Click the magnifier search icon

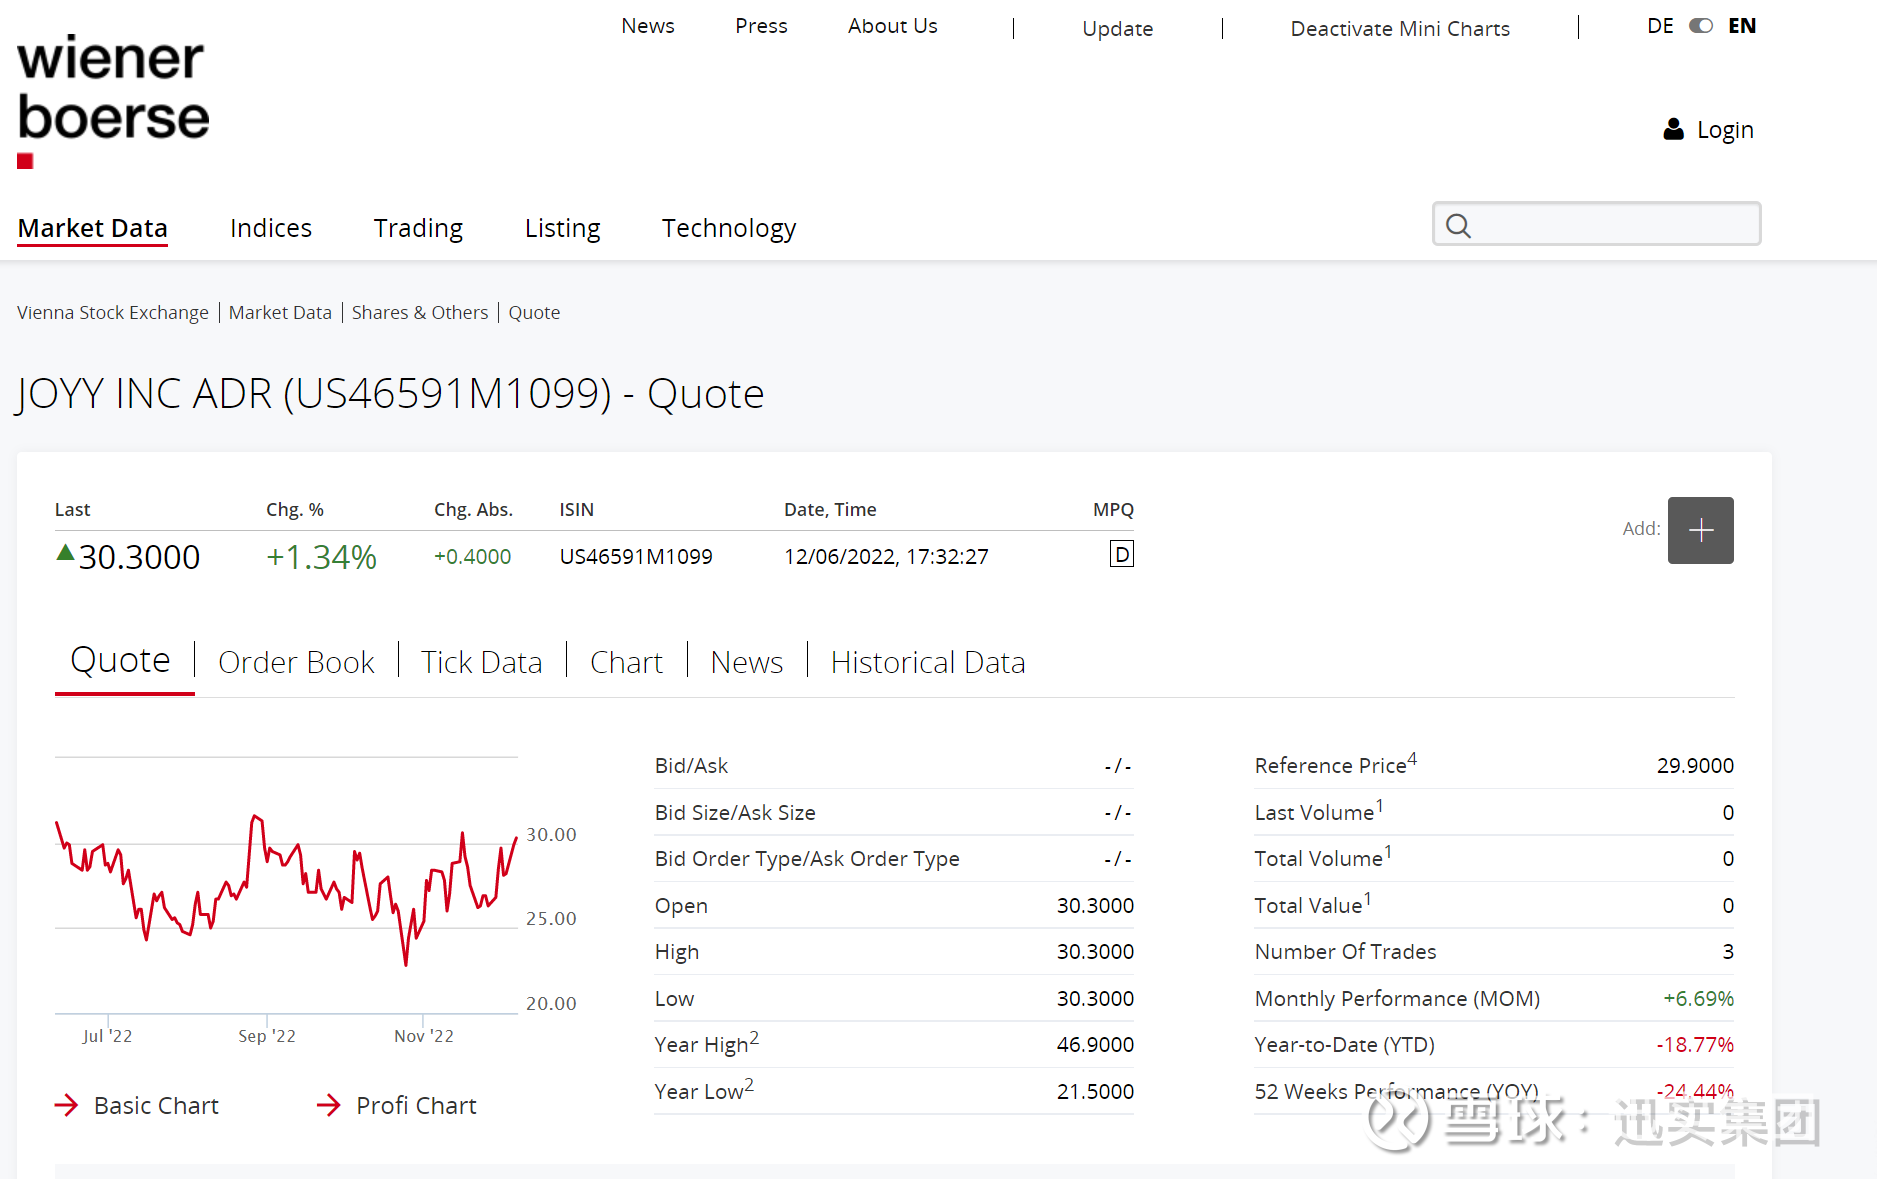click(x=1458, y=226)
